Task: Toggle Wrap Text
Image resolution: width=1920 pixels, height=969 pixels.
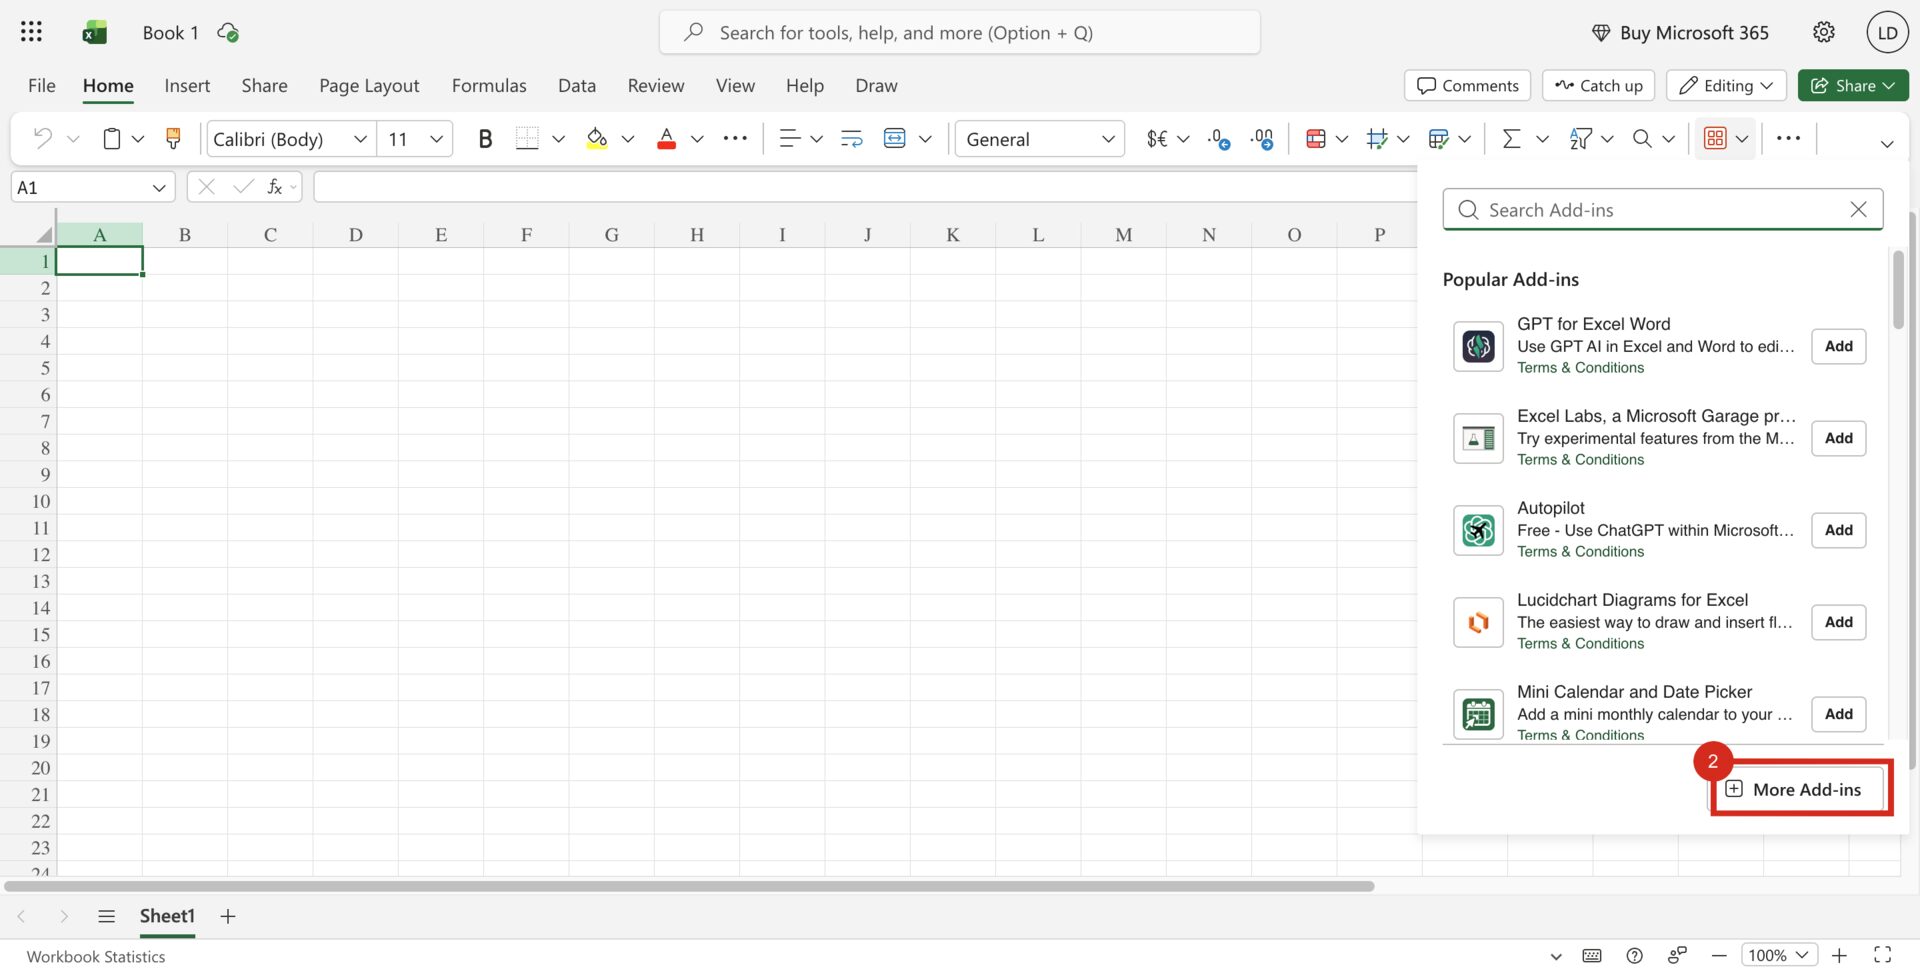Action: pos(852,139)
